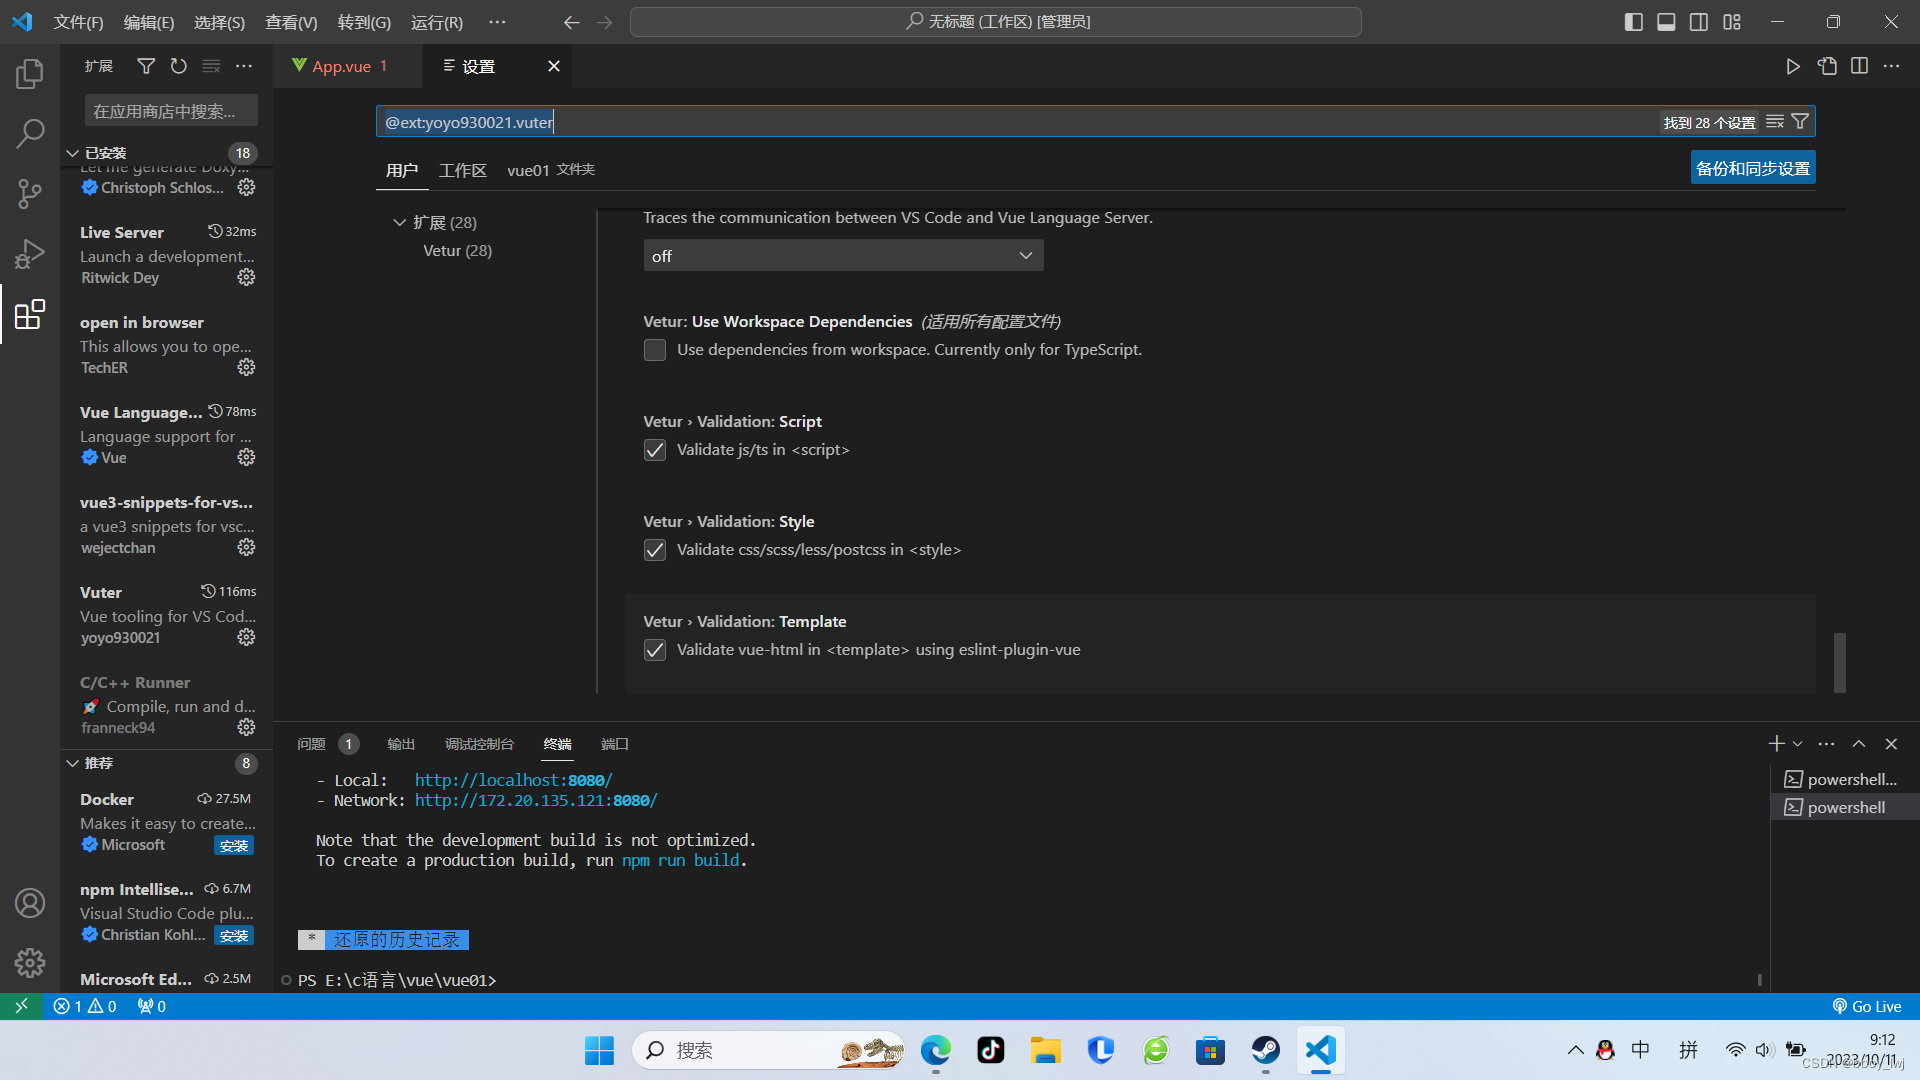Open the extensions filter icon
Screen dimensions: 1920x1080
[x=146, y=66]
